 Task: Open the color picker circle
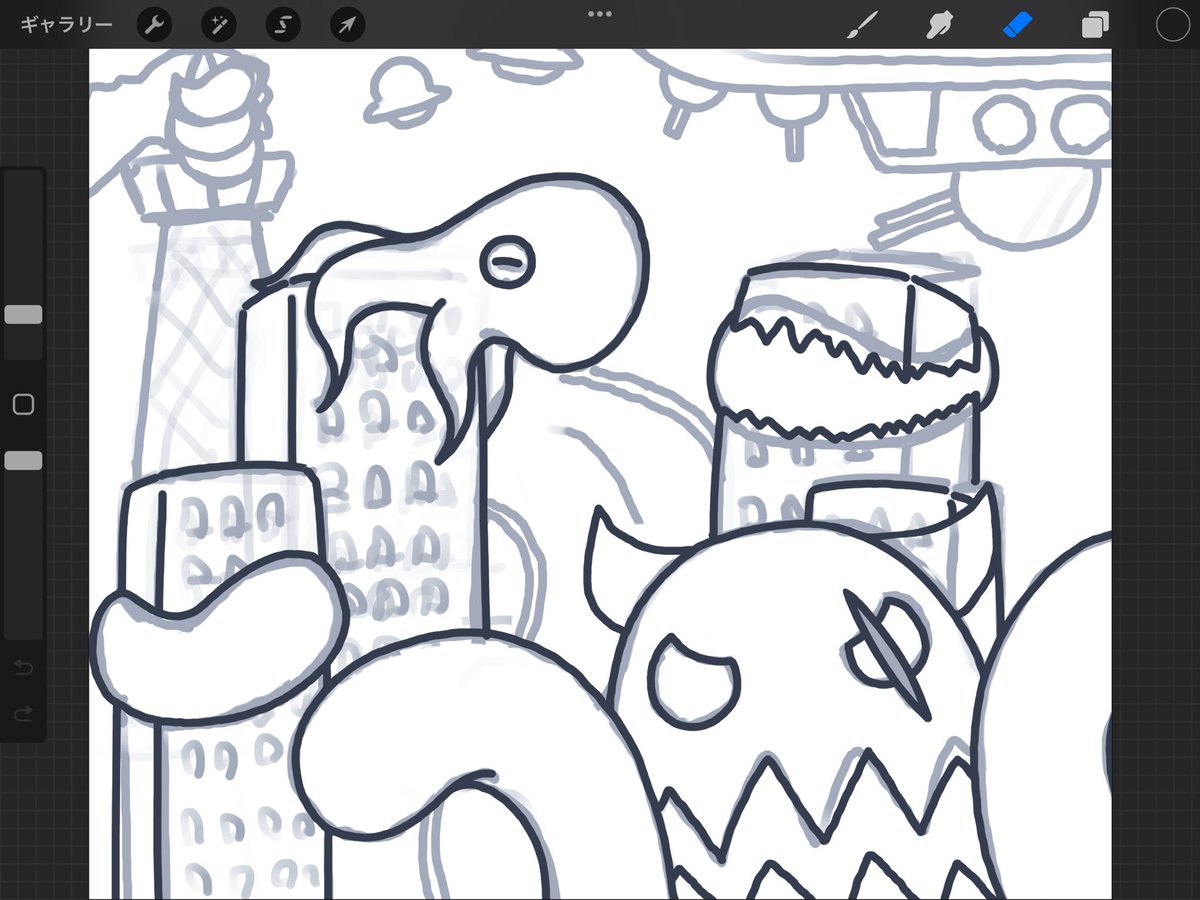point(1172,25)
